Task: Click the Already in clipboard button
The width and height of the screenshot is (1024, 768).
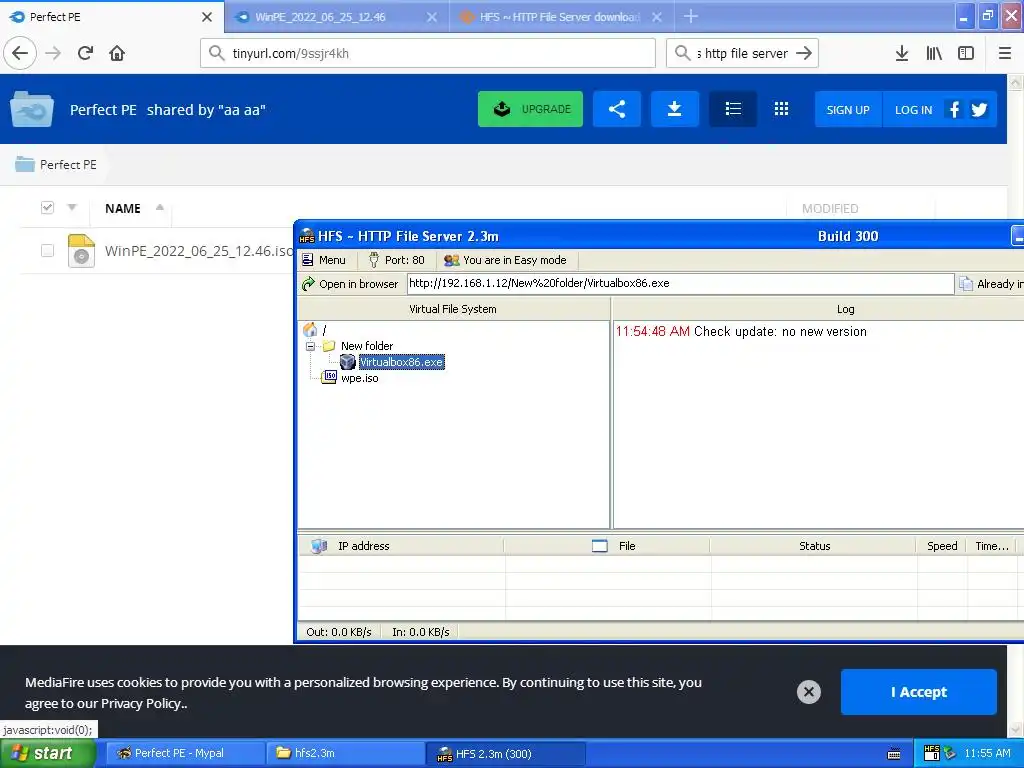Action: click(x=991, y=283)
